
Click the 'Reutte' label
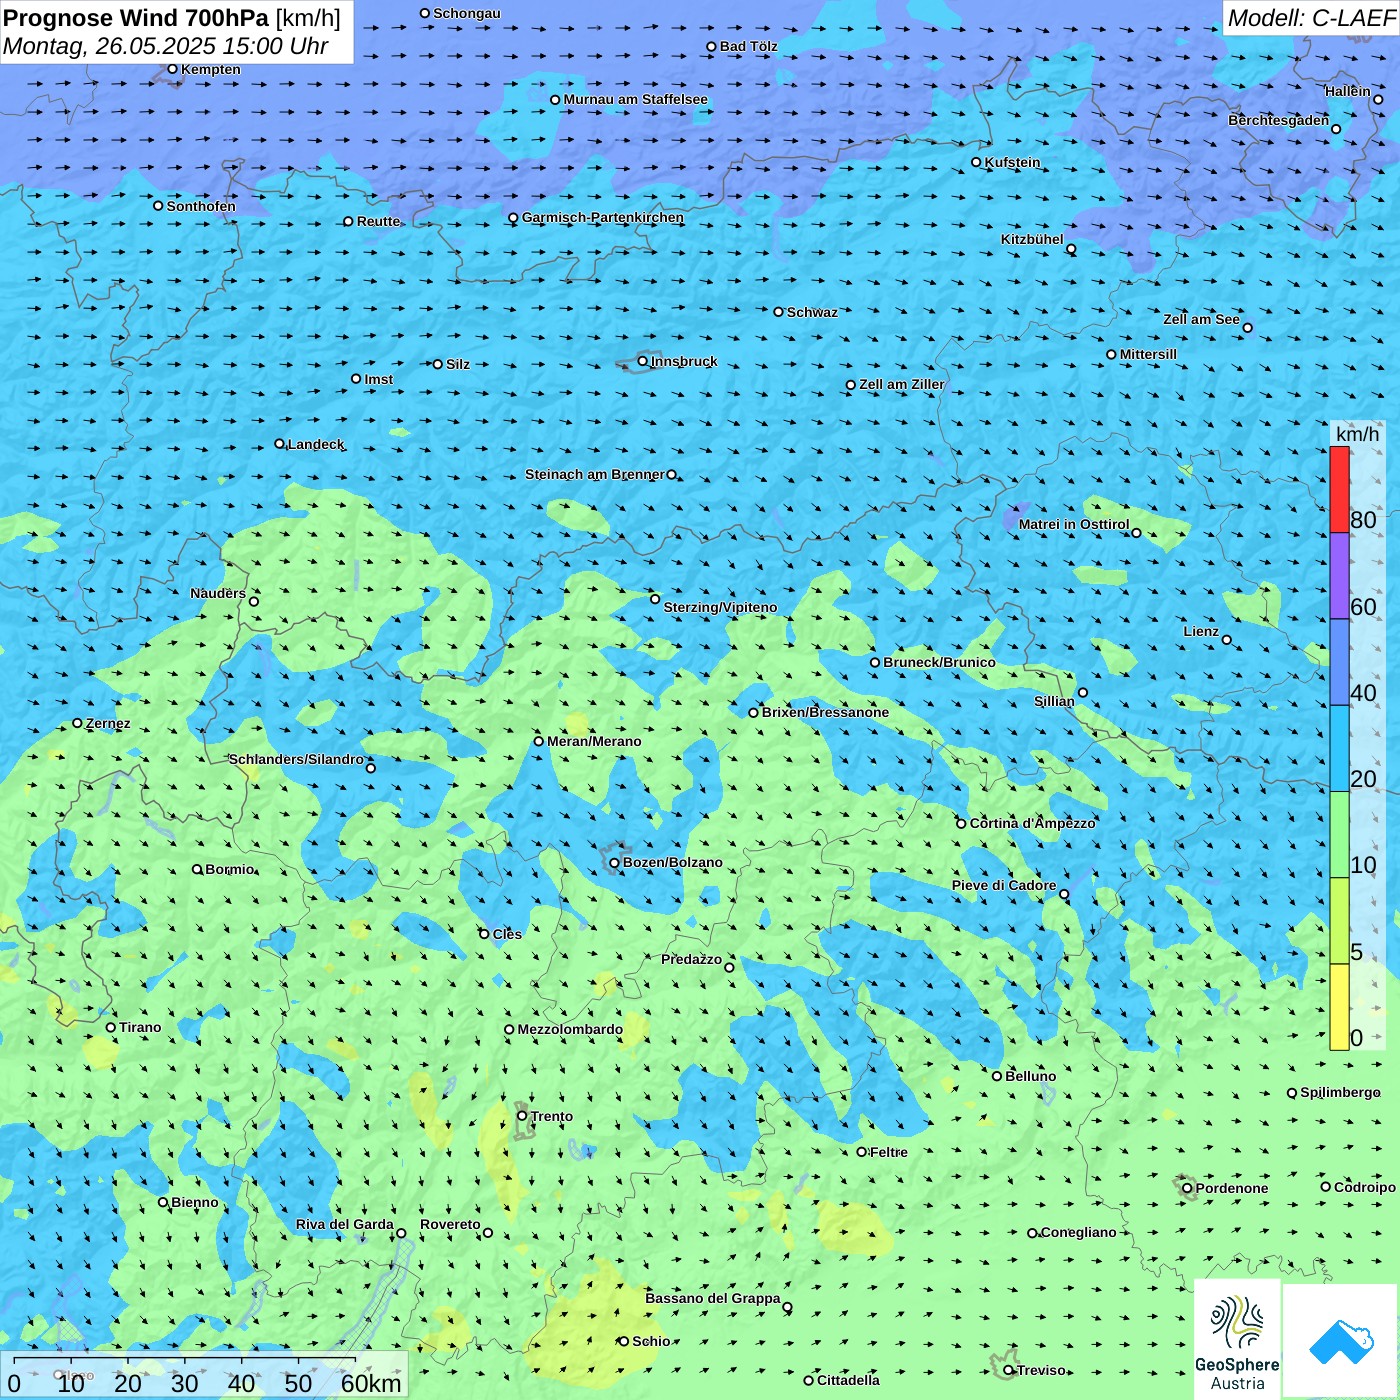click(x=378, y=221)
